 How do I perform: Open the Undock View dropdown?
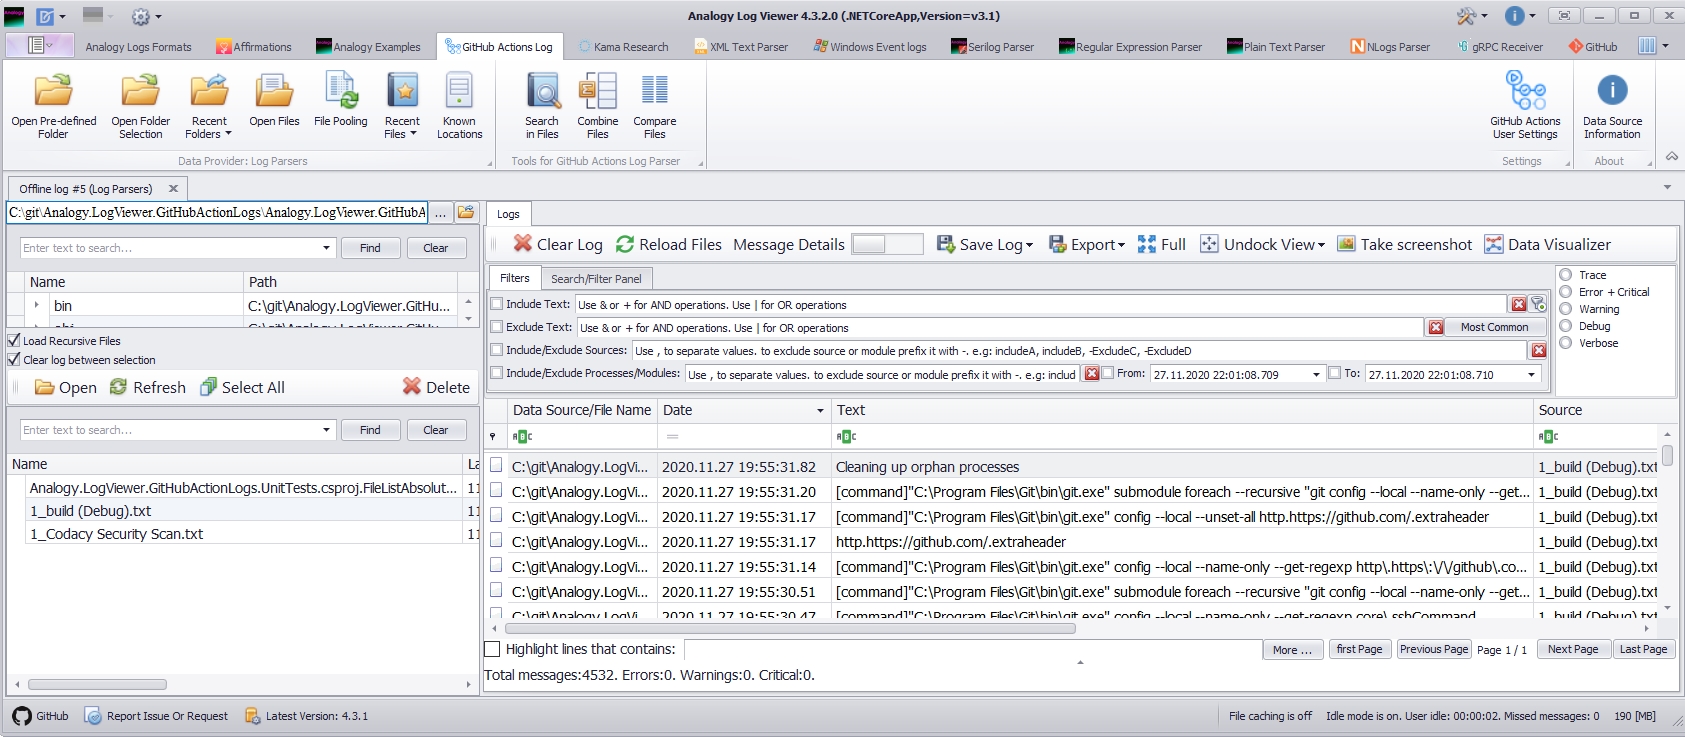pos(1321,245)
